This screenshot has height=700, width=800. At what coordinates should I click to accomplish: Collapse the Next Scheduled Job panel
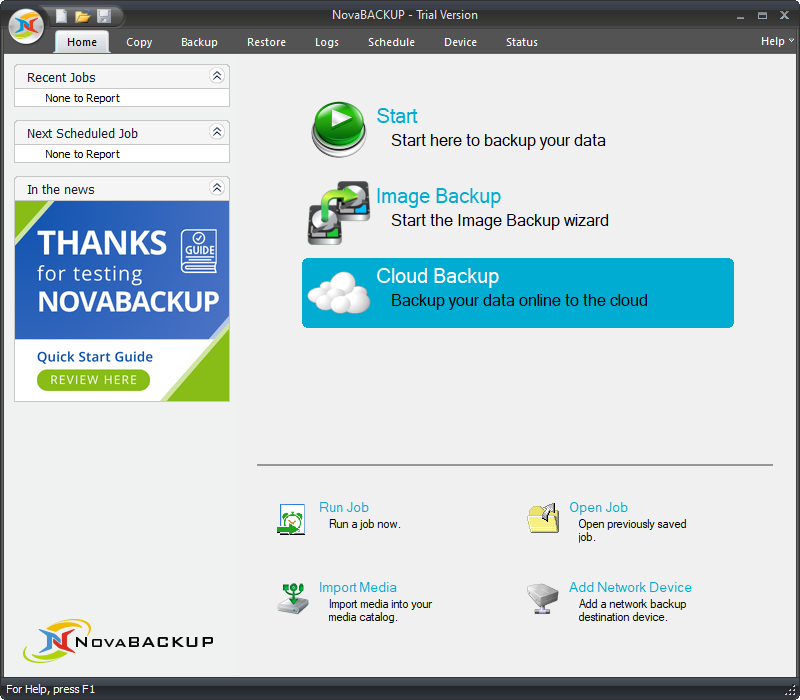(217, 132)
